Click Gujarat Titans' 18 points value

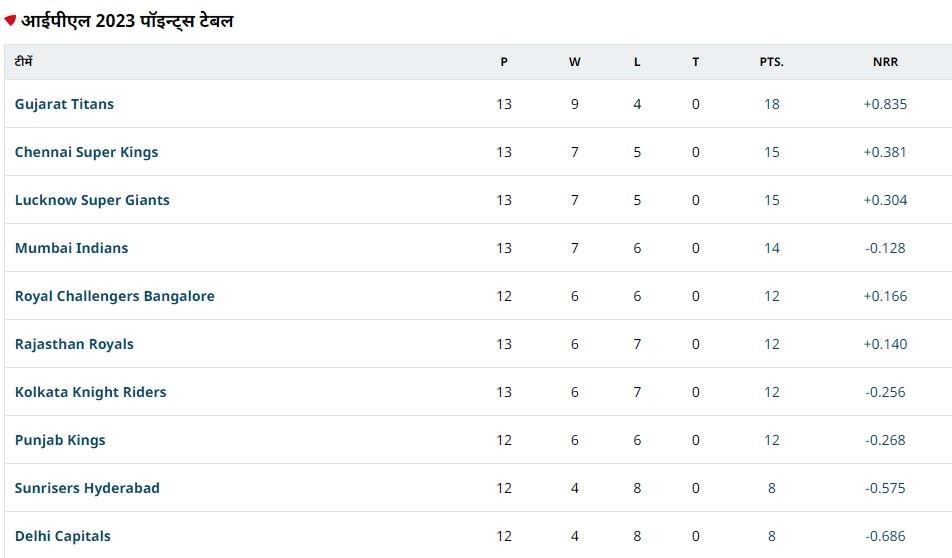click(771, 104)
